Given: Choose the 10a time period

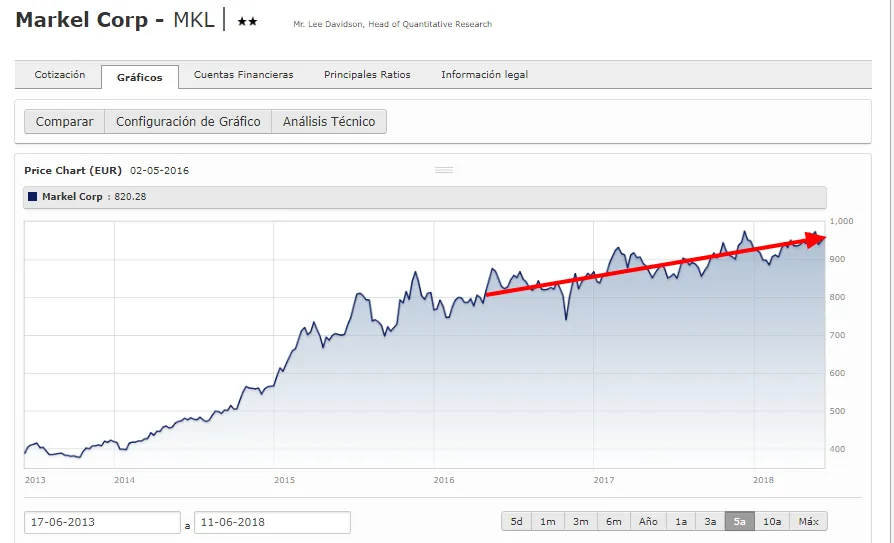Looking at the screenshot, I should click(x=772, y=522).
